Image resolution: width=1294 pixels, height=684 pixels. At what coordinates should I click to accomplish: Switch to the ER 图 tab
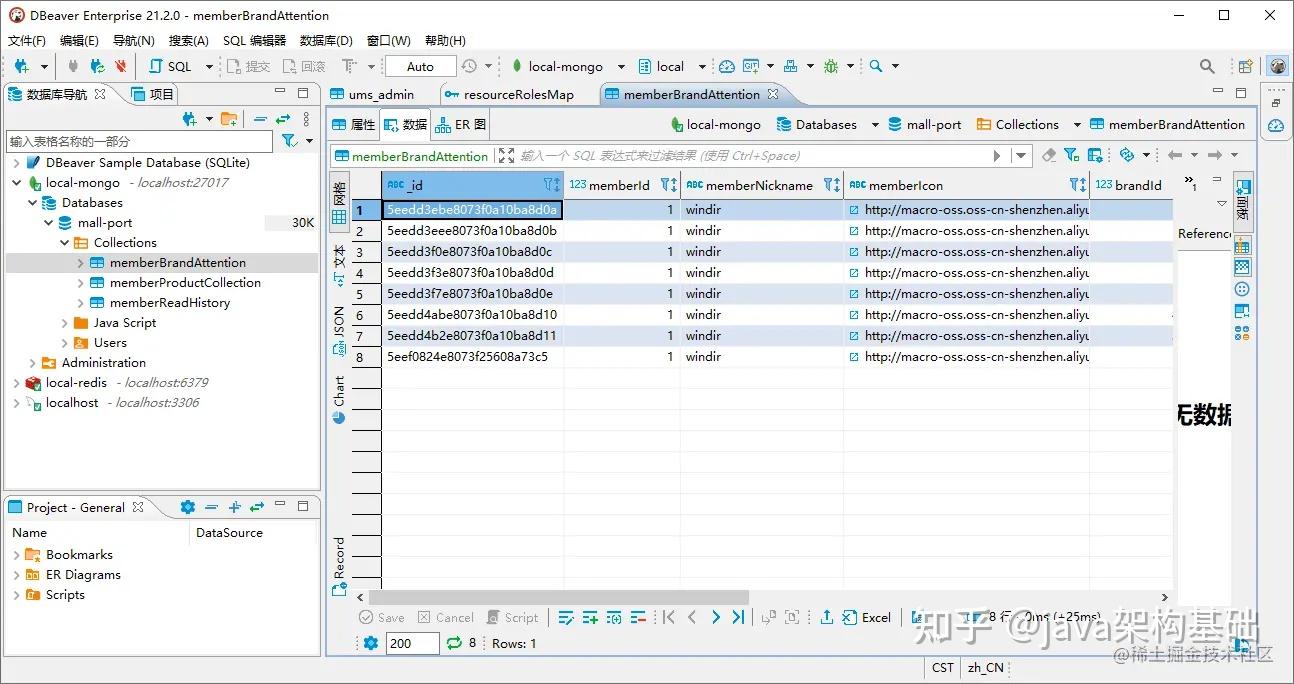461,125
